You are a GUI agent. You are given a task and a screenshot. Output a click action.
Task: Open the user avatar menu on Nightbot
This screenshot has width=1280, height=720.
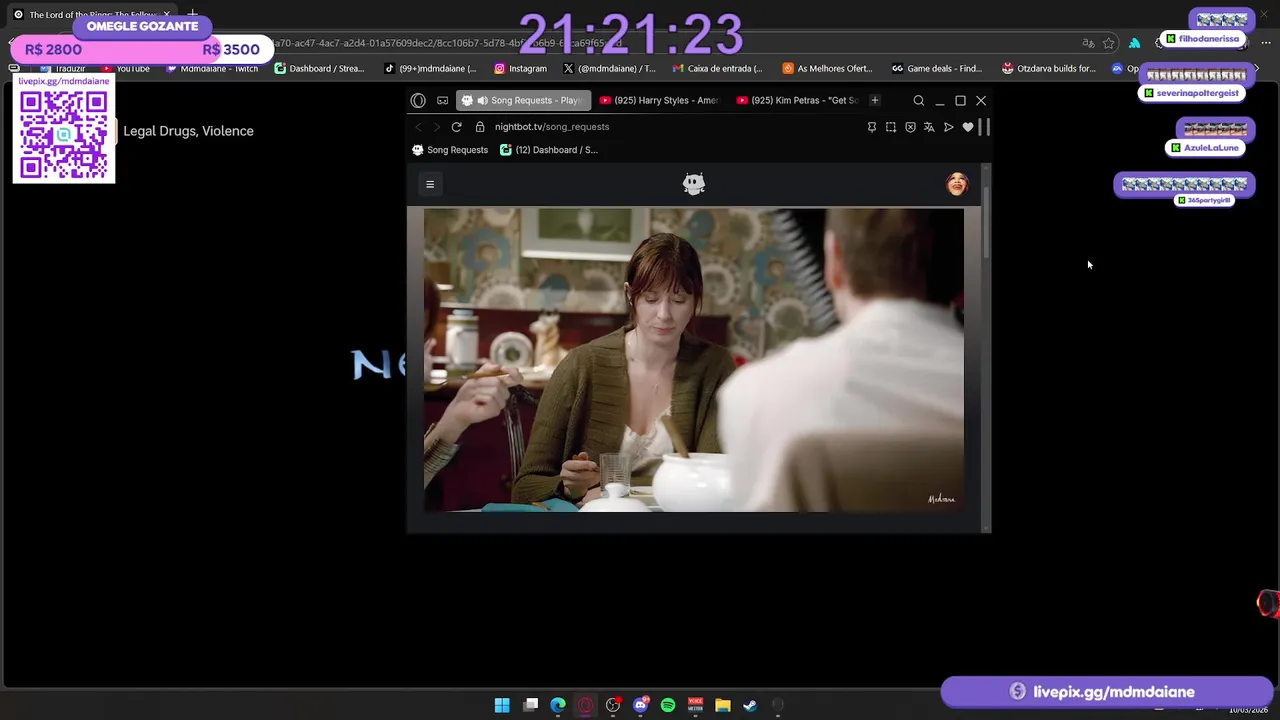click(957, 184)
